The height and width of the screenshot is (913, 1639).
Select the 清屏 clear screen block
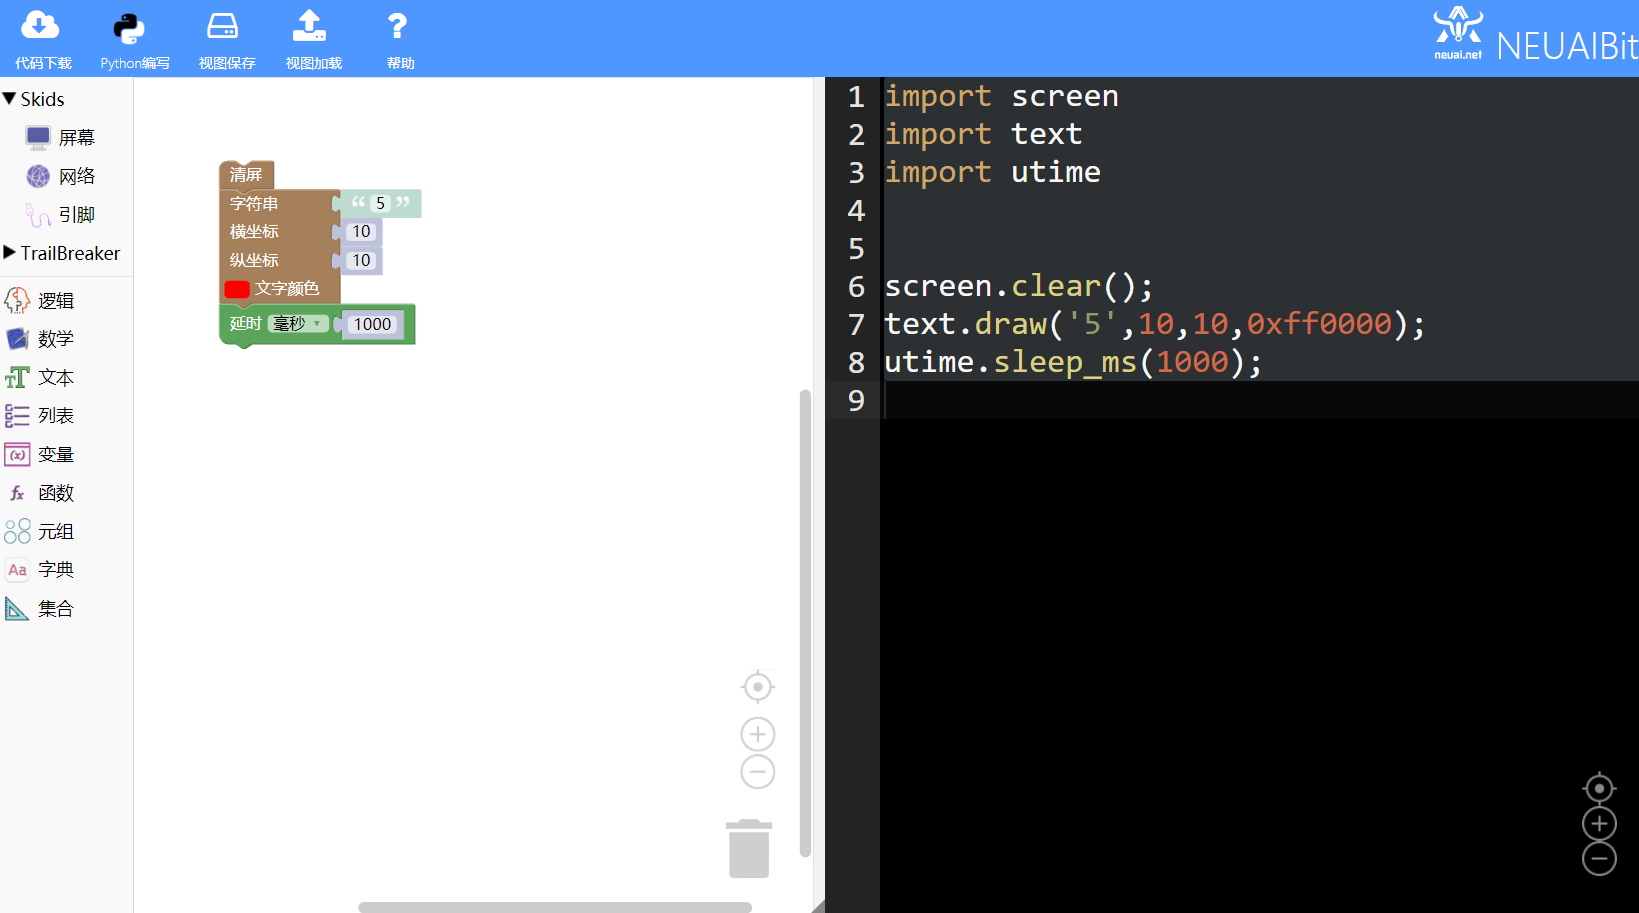tap(246, 175)
